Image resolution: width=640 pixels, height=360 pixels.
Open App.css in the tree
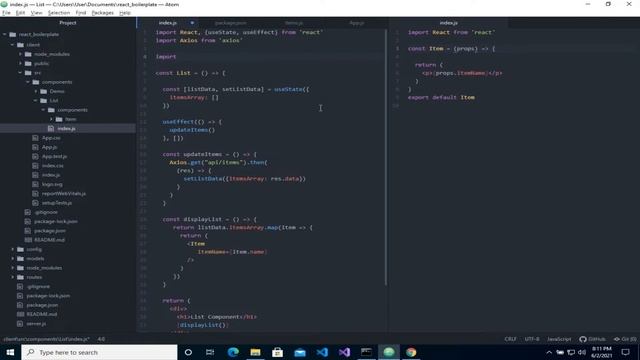51,138
